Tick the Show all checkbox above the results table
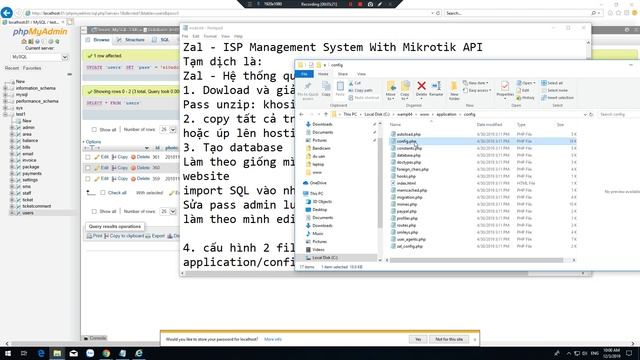This screenshot has height=360, width=640. click(x=94, y=130)
